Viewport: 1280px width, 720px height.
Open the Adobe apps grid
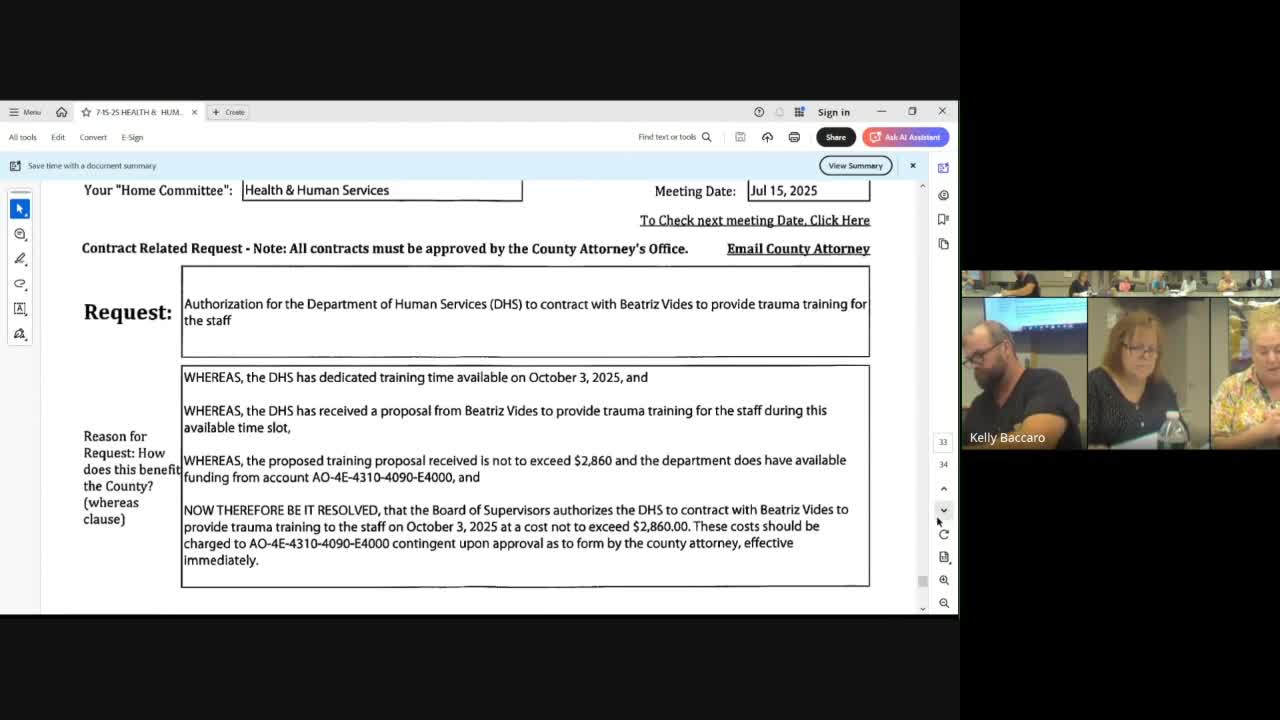pos(799,112)
